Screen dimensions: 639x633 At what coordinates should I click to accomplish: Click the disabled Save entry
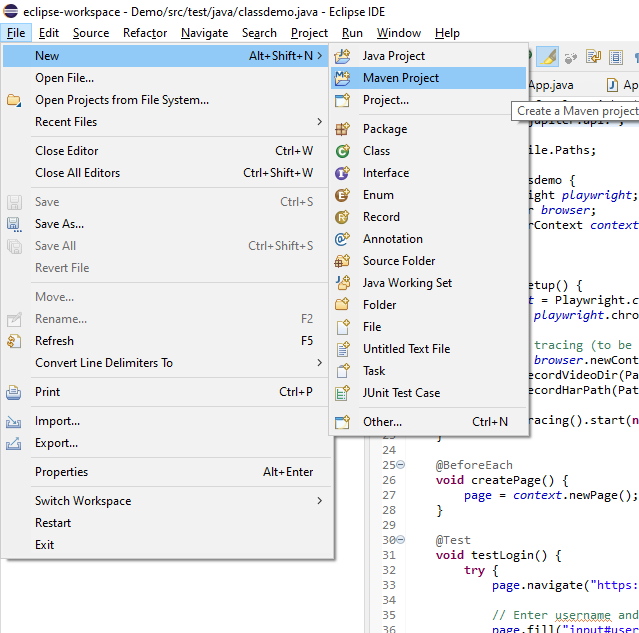click(165, 202)
